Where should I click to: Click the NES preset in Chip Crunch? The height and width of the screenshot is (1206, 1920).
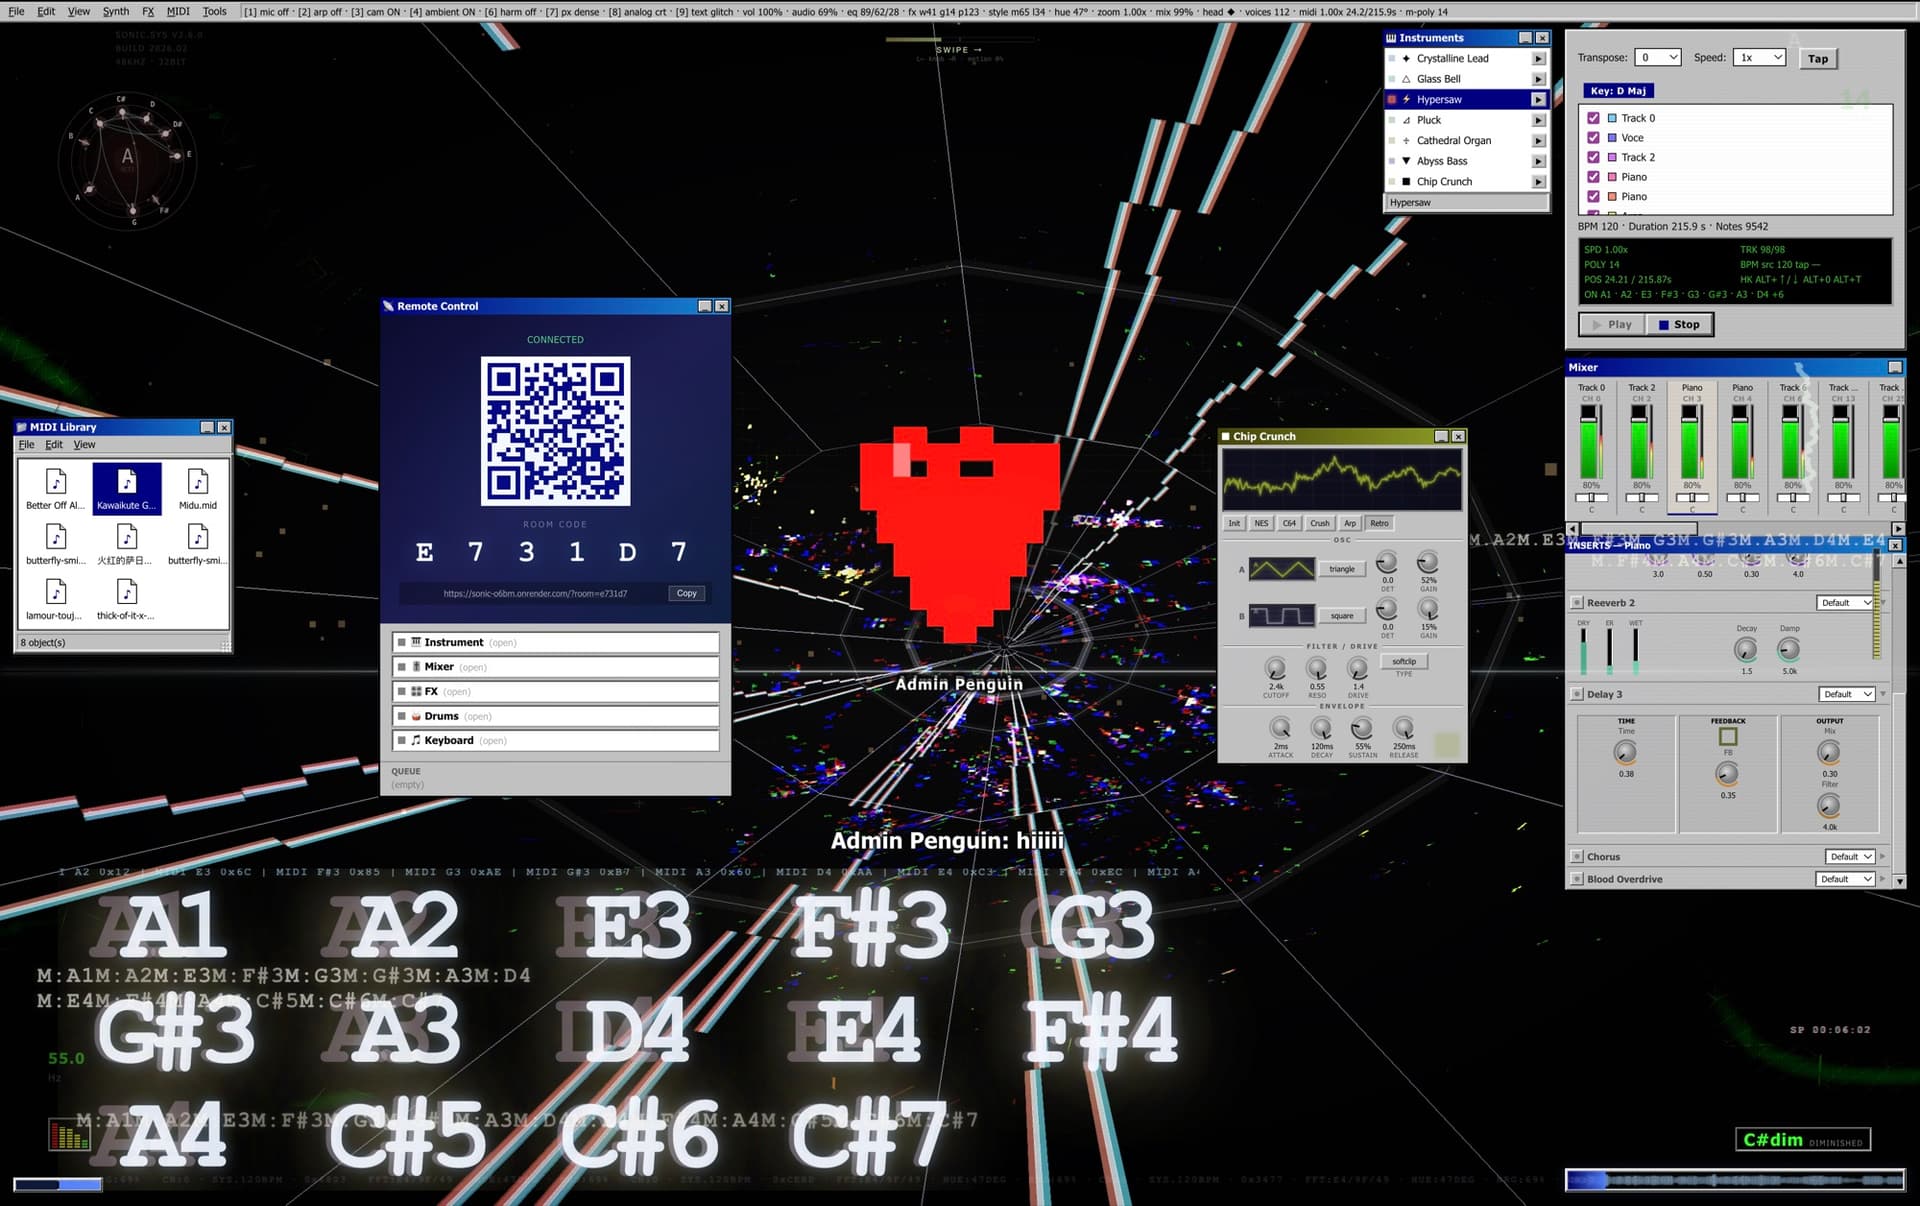point(1261,523)
